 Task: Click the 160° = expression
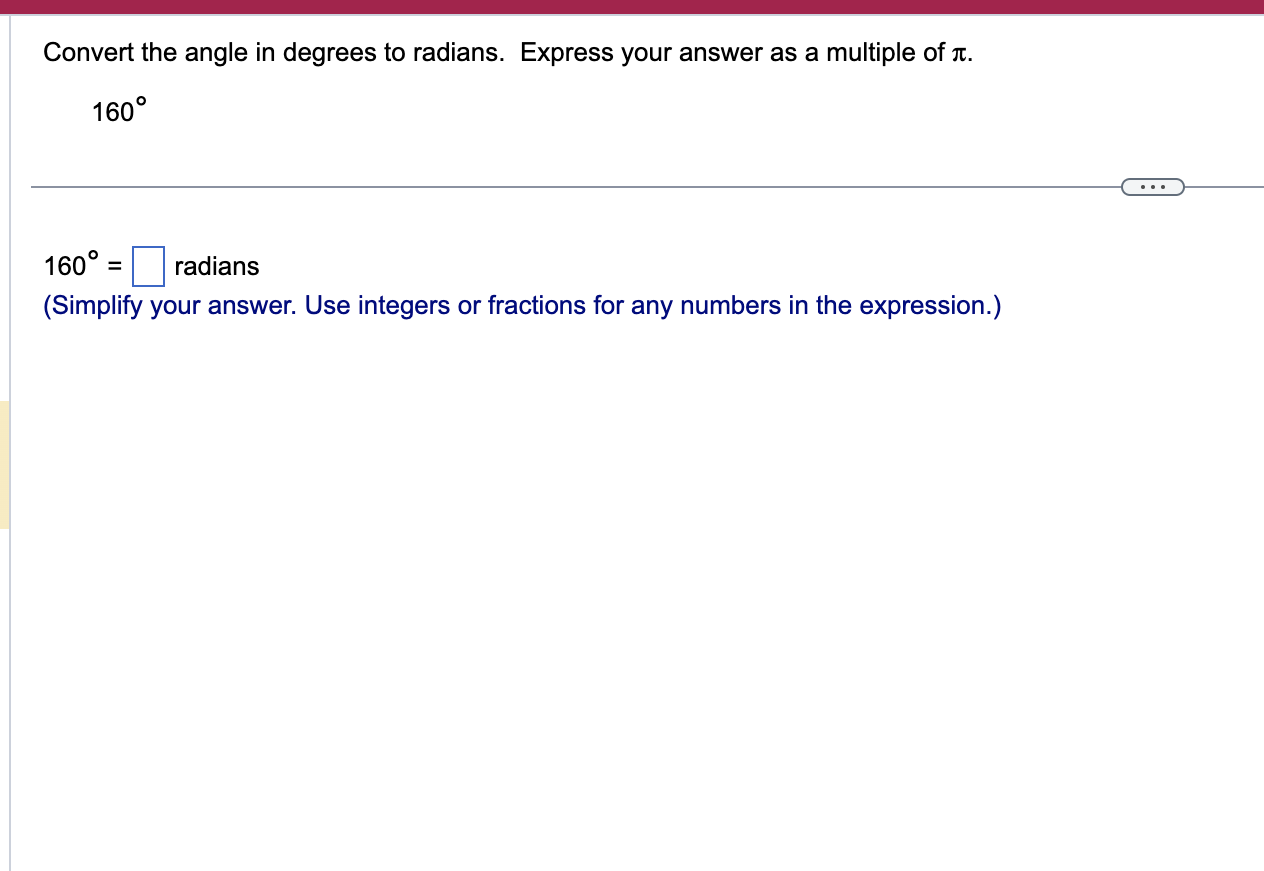pyautogui.click(x=82, y=266)
